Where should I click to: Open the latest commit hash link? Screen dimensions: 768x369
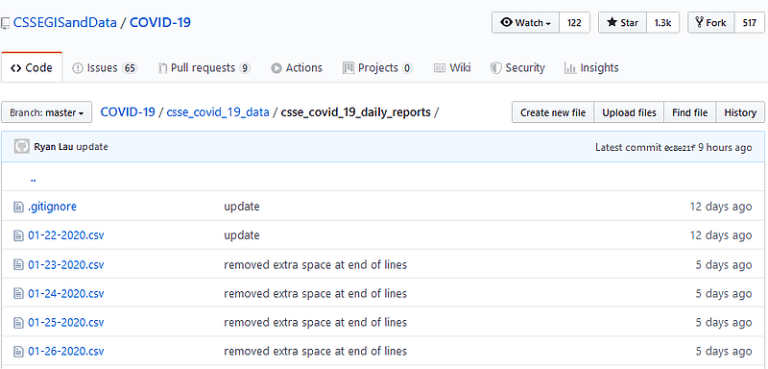(x=679, y=148)
